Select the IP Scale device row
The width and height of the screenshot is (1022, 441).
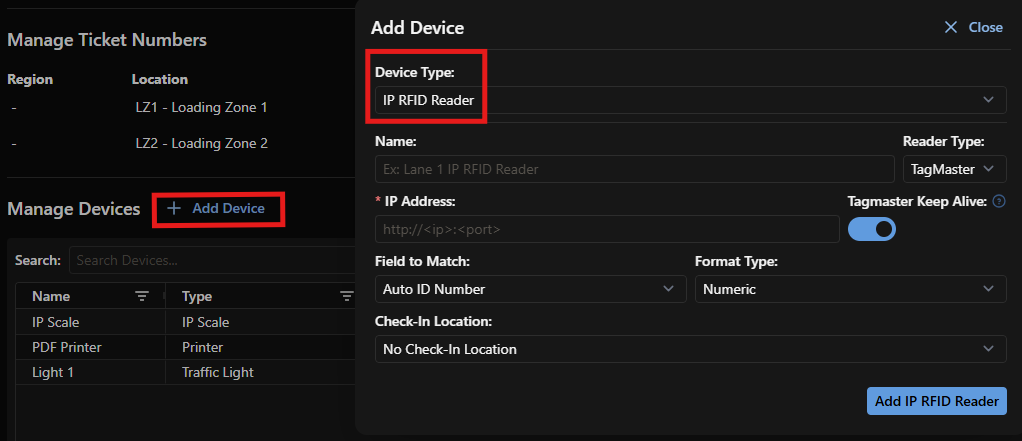tap(185, 322)
